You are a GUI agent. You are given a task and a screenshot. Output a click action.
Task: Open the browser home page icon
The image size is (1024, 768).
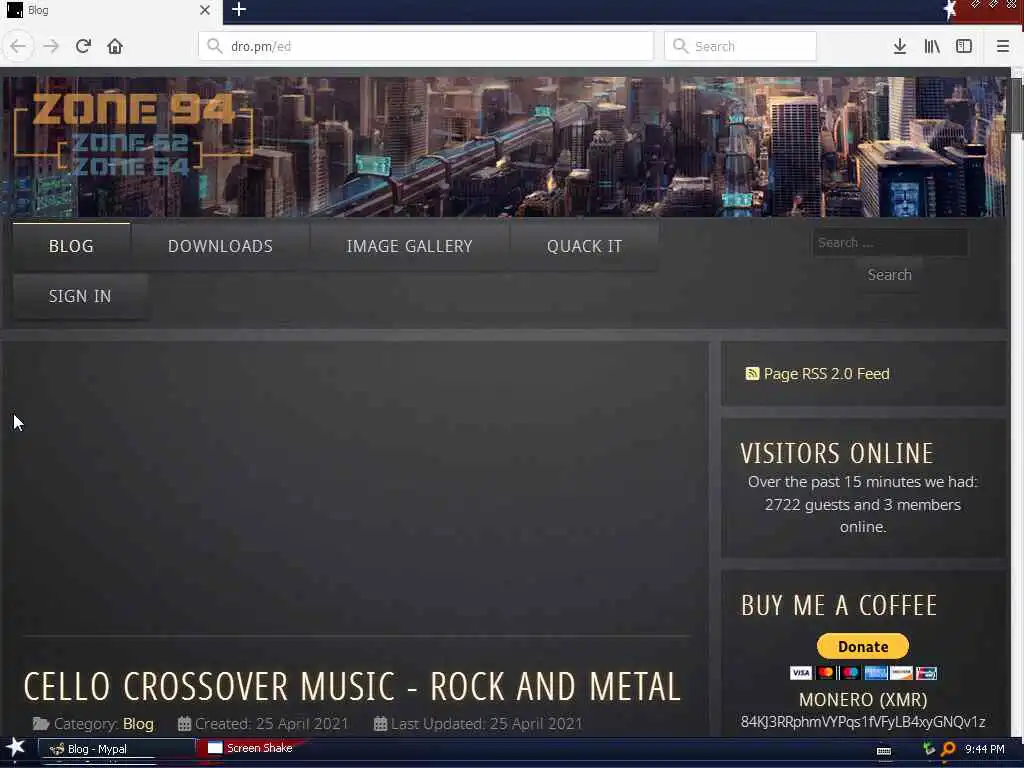click(115, 46)
